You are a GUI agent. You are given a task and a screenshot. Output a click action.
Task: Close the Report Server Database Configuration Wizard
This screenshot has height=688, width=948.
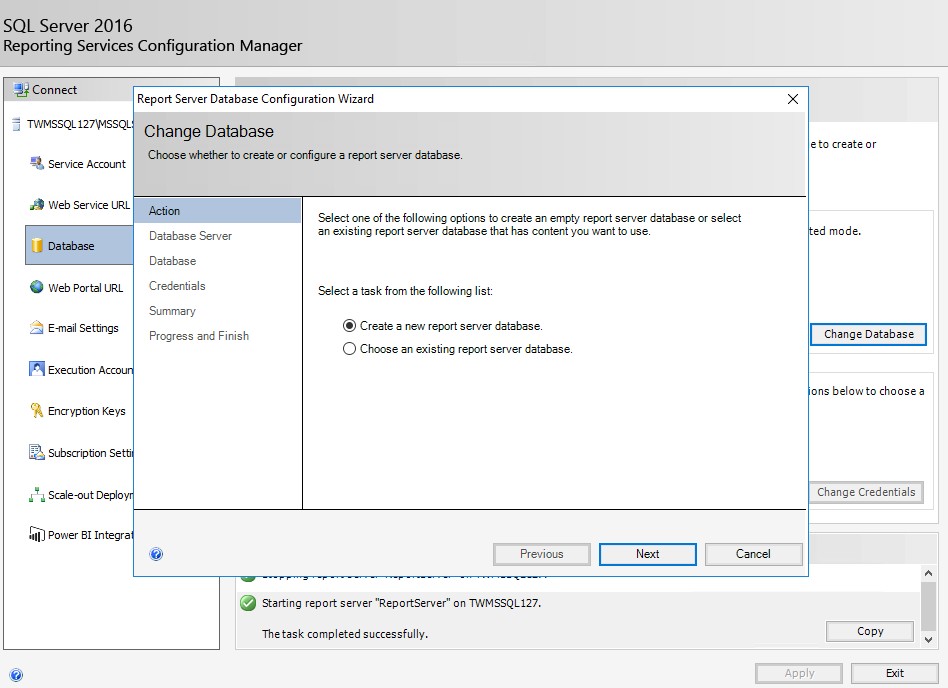click(x=793, y=99)
